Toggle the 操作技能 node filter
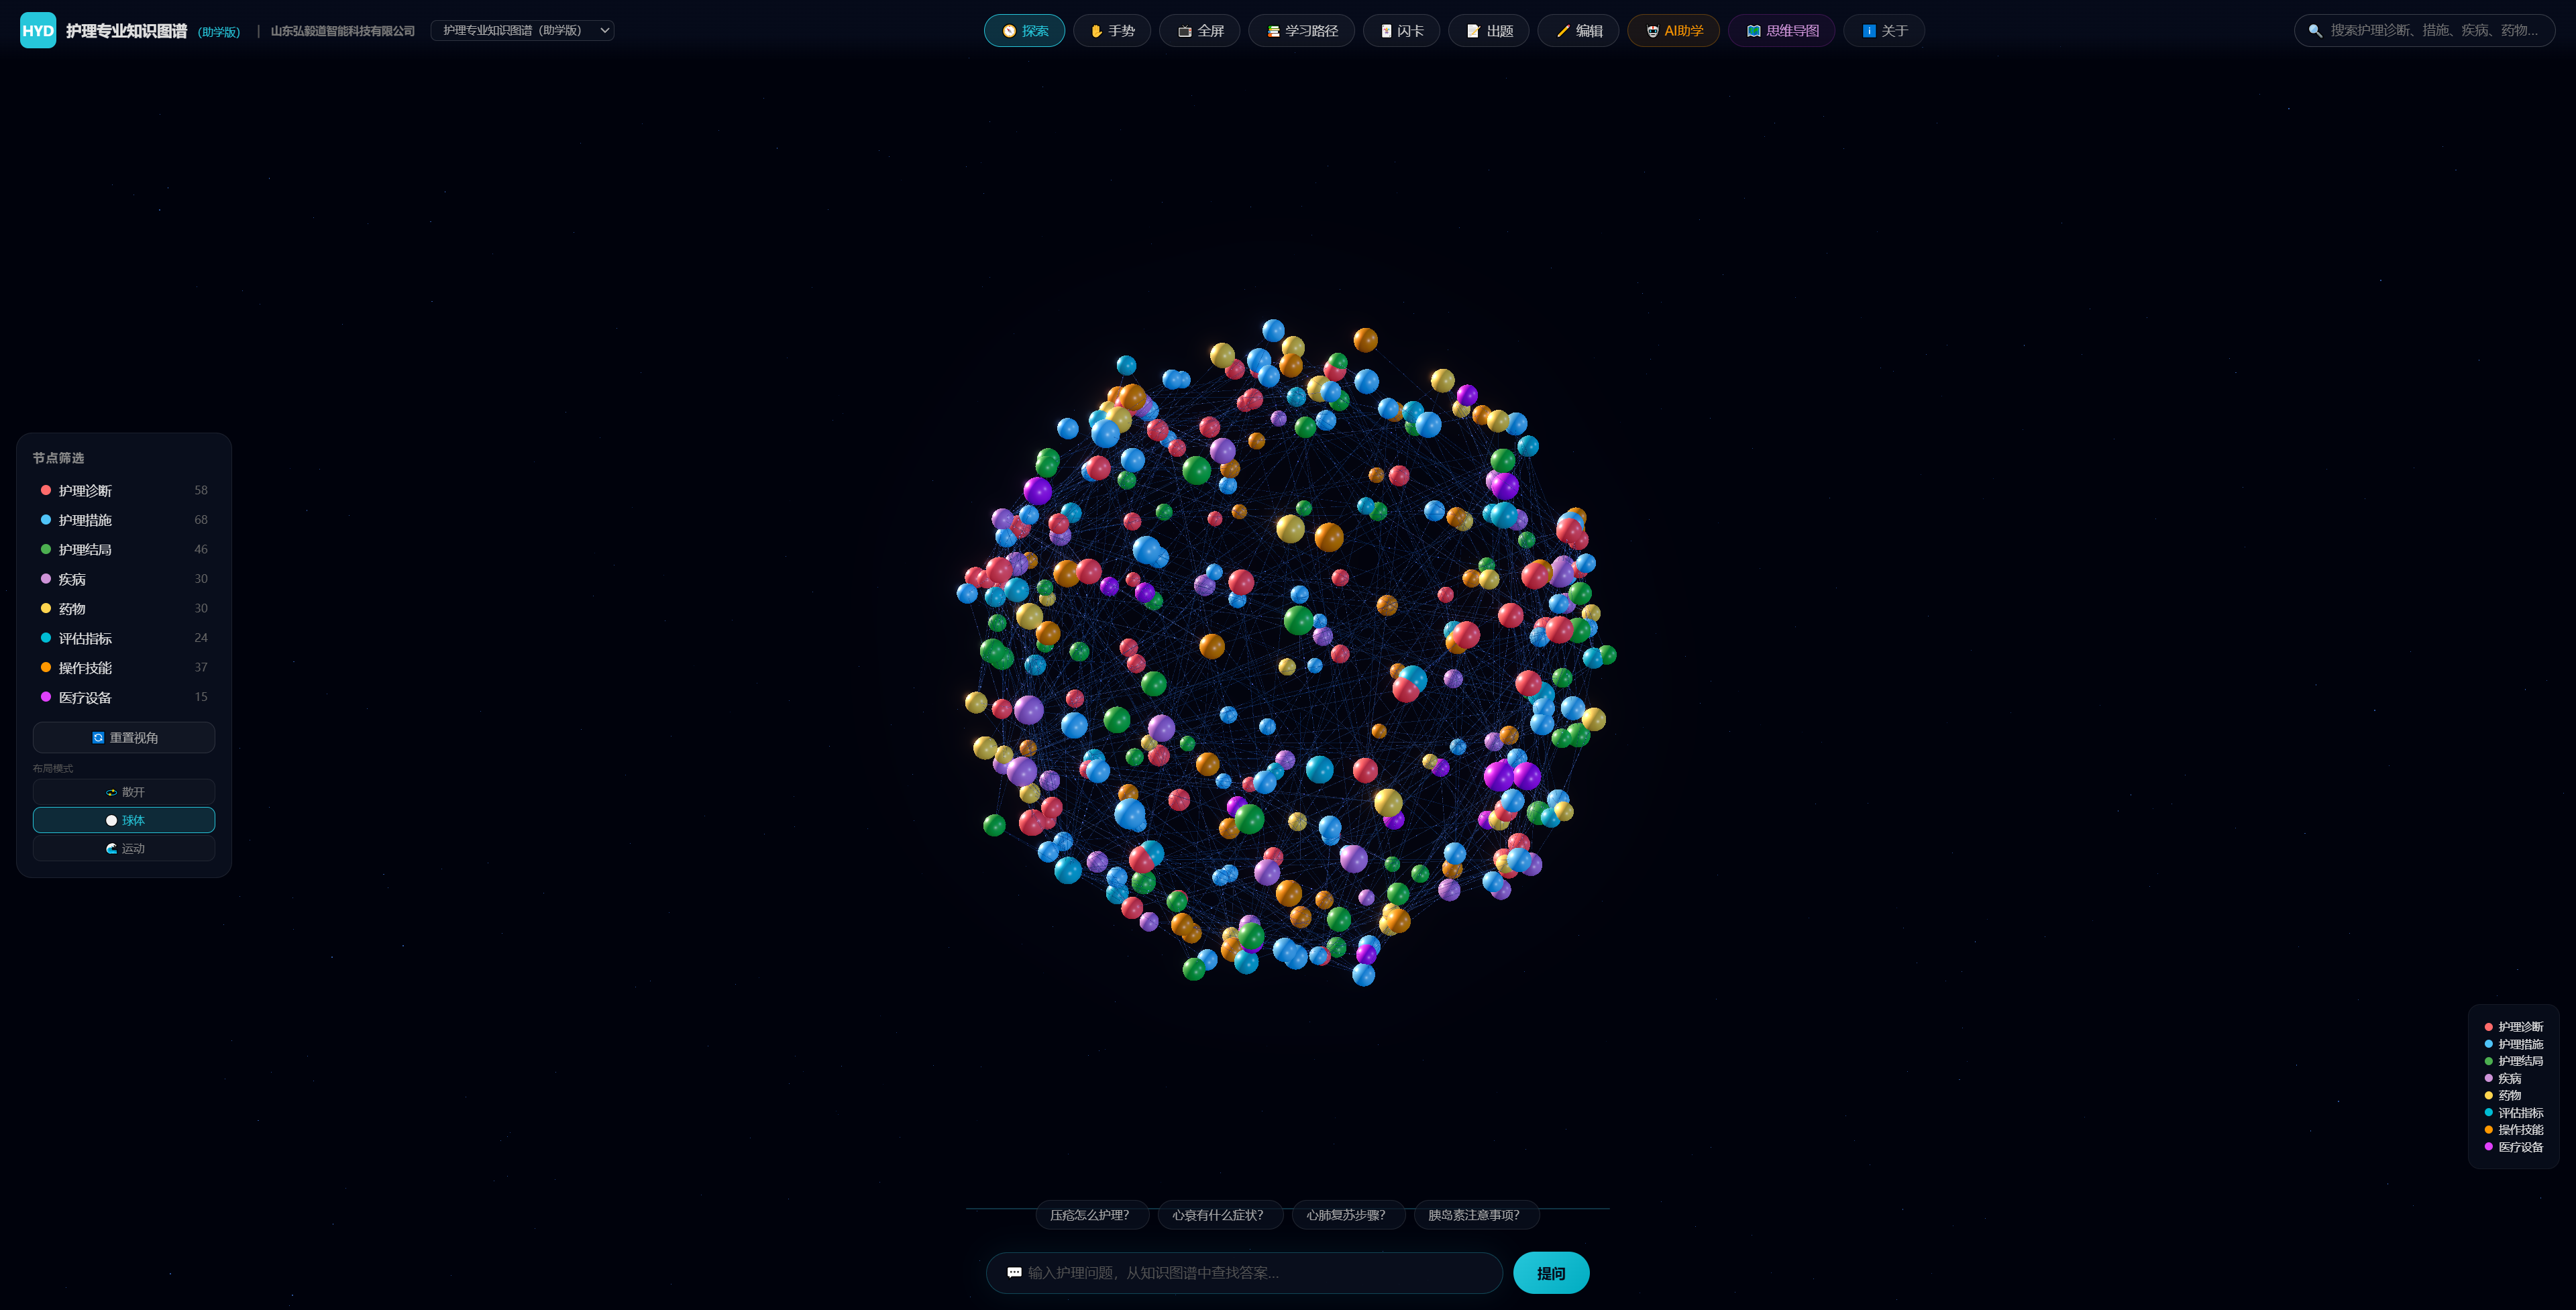This screenshot has width=2576, height=1310. [123, 667]
